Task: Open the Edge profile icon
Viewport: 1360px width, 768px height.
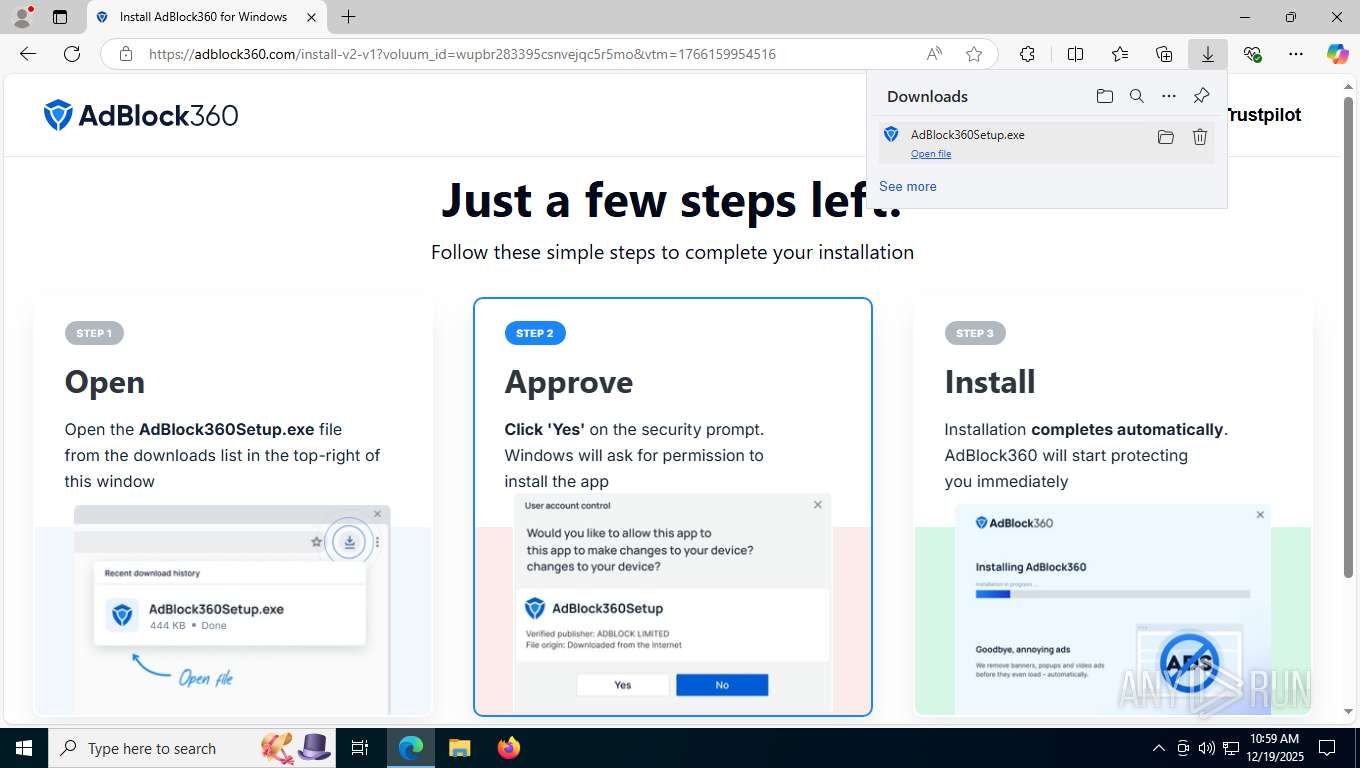Action: 22,16
